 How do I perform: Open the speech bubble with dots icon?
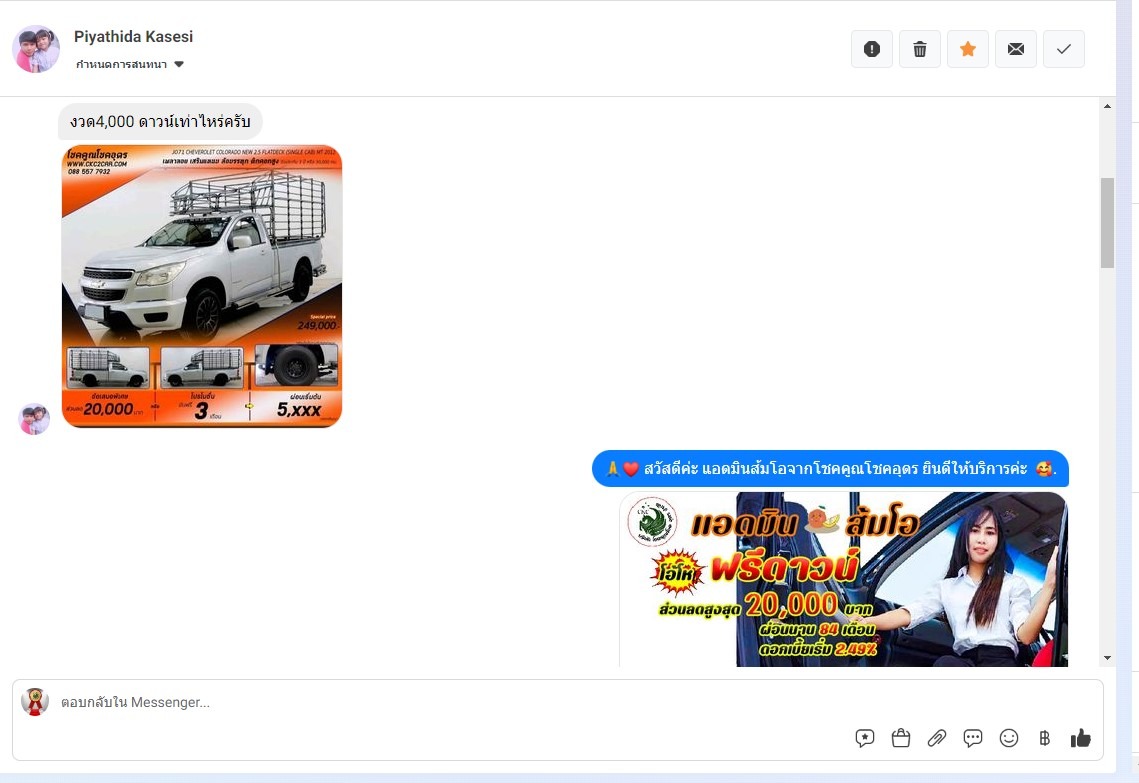[x=973, y=739]
